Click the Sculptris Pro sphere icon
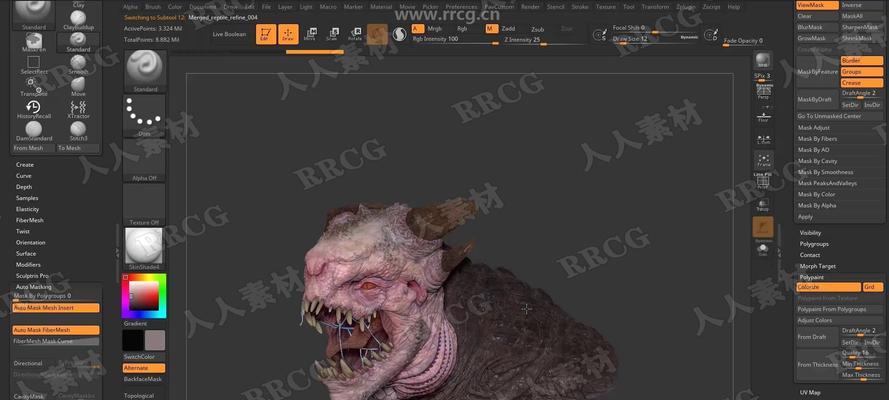This screenshot has height=400, width=889. pos(400,35)
